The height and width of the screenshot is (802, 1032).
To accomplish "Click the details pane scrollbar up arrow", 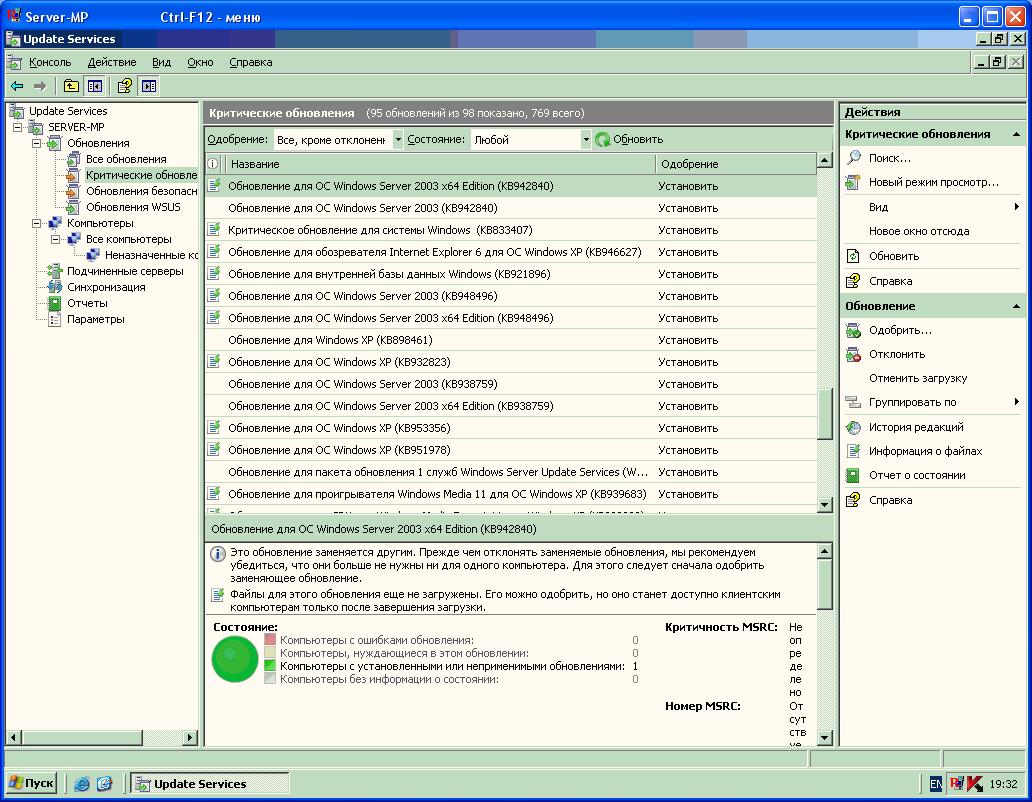I will click(825, 551).
